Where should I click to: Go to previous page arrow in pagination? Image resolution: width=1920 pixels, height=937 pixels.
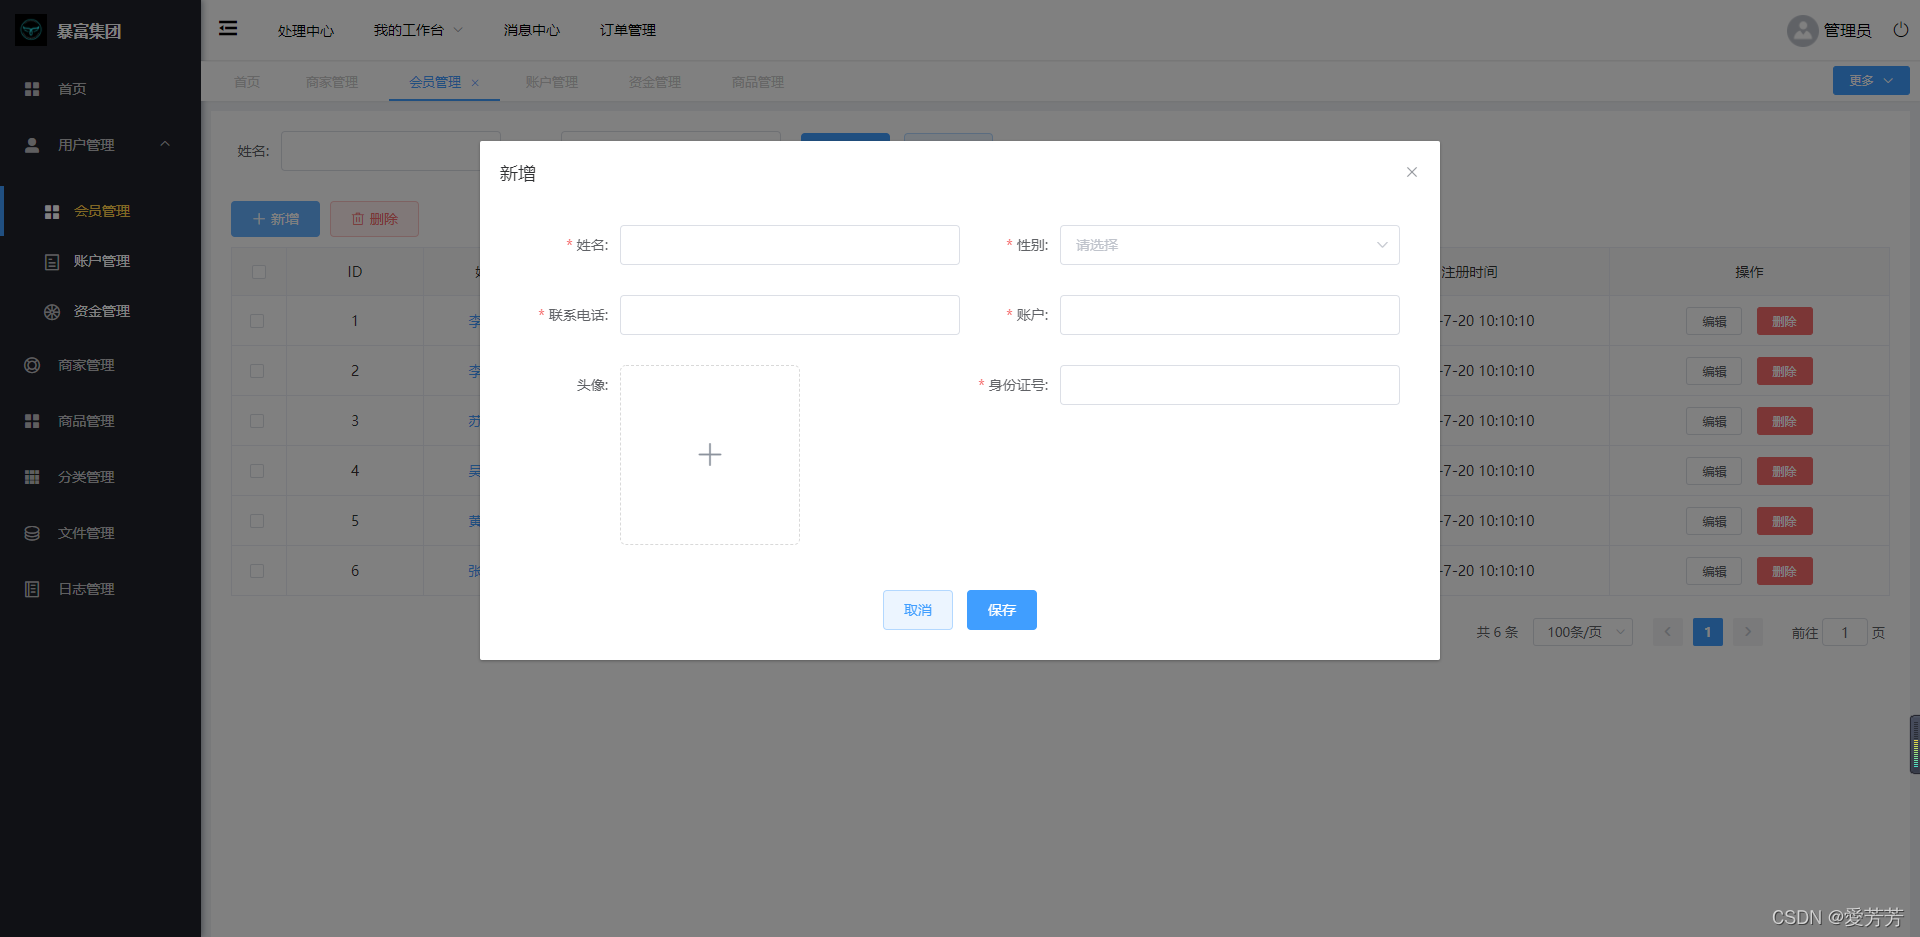[1667, 632]
